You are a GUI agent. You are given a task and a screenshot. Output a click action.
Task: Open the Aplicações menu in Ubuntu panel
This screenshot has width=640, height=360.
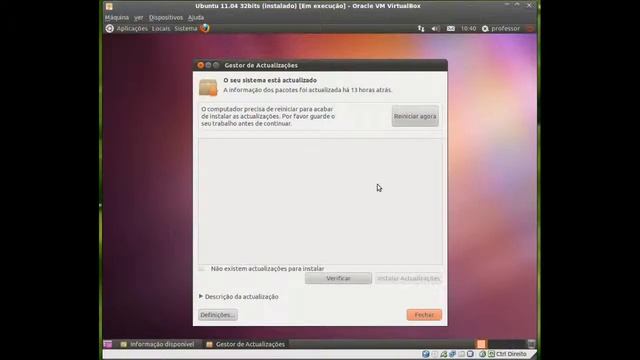tap(132, 29)
